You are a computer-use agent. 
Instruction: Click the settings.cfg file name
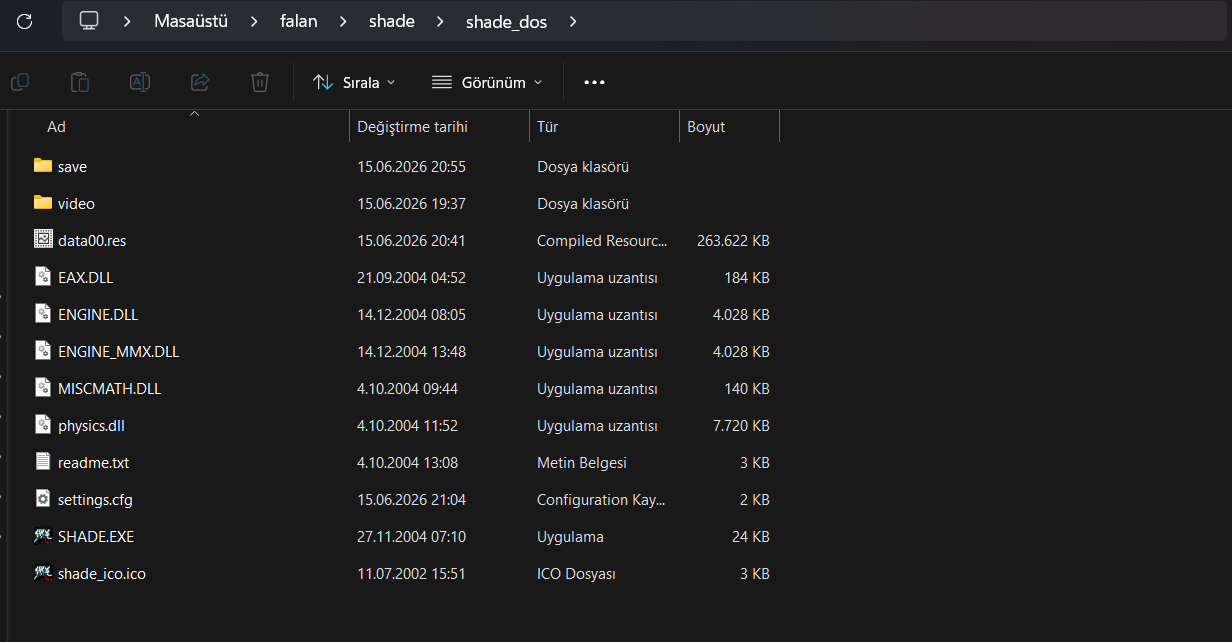95,500
